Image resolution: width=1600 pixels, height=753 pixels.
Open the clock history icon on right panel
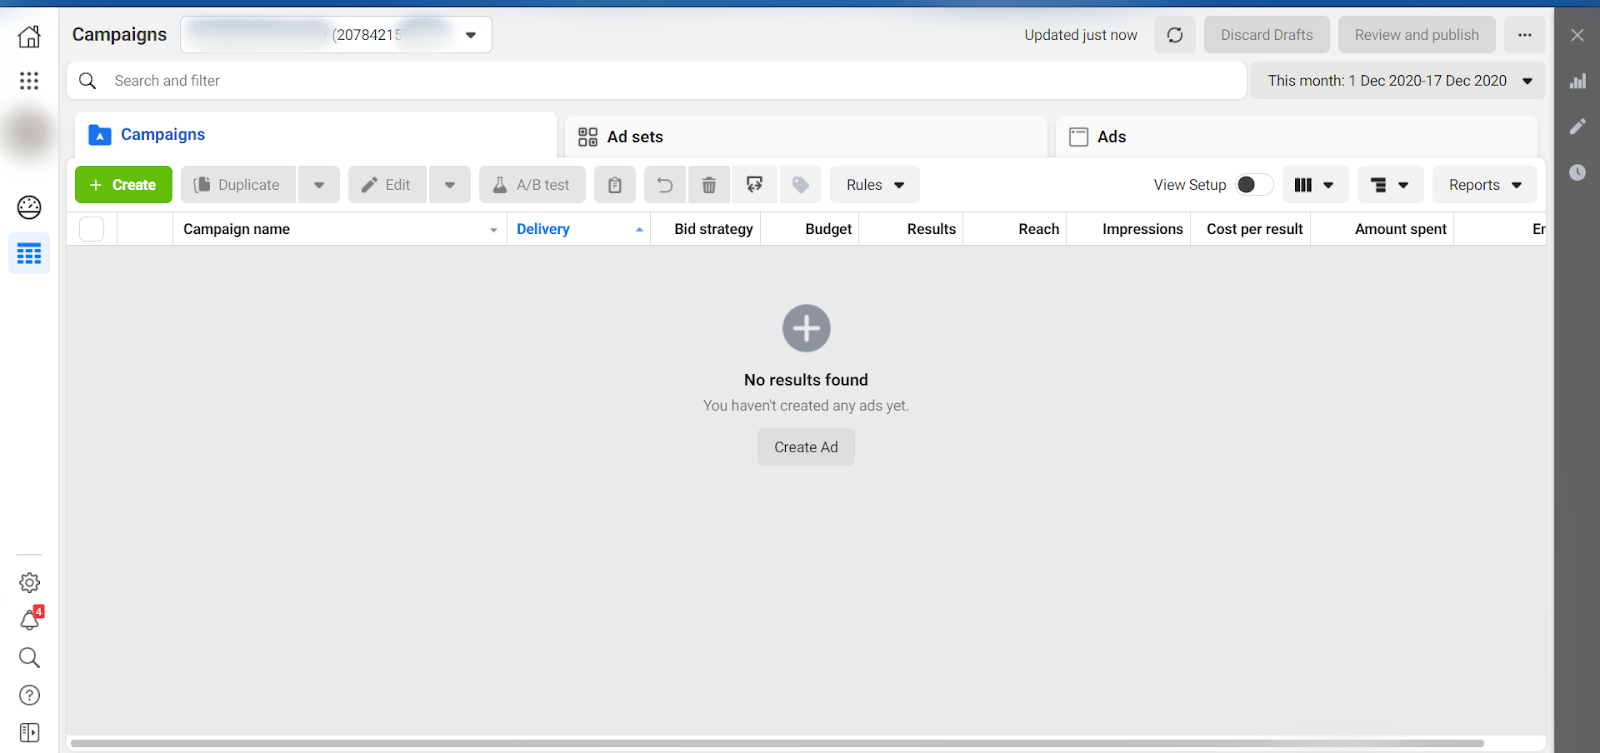[x=1578, y=172]
